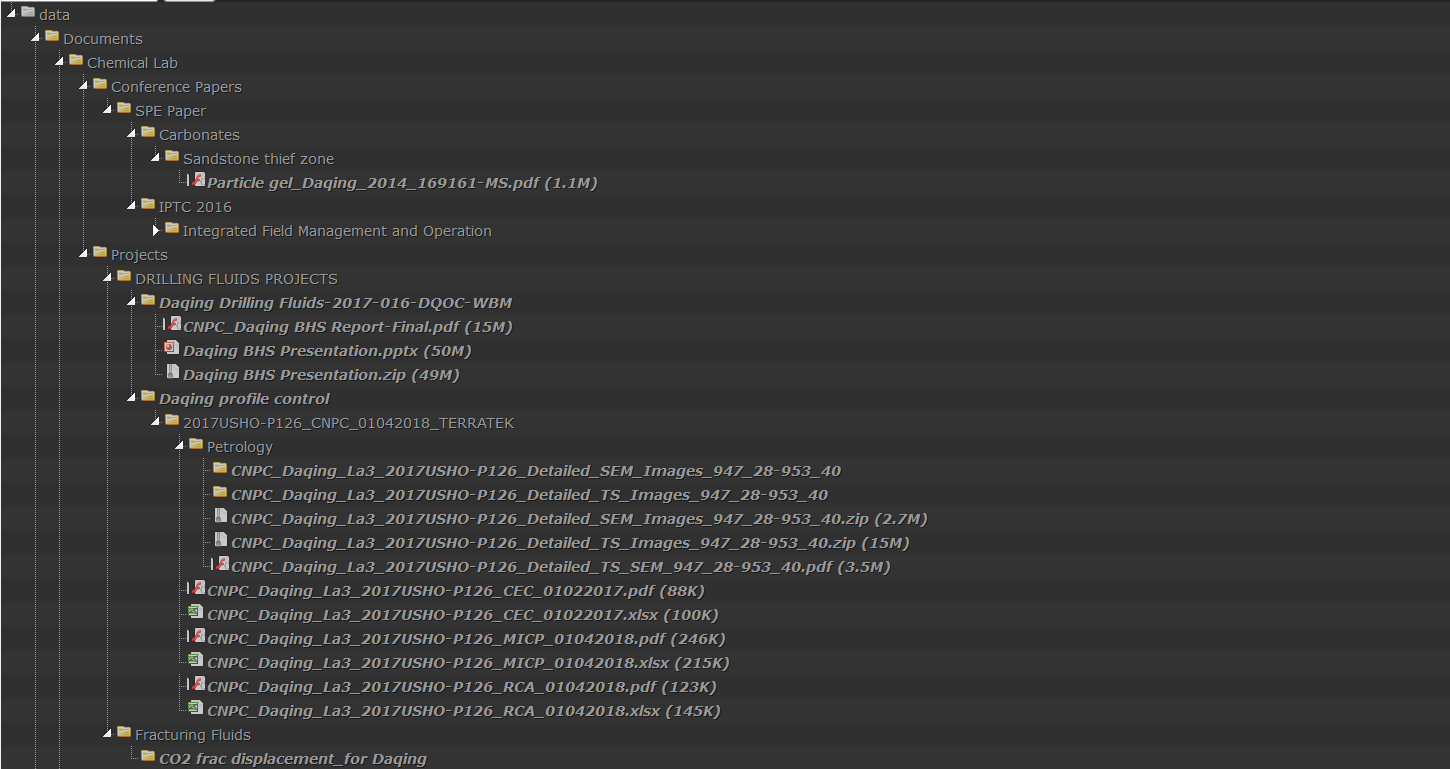Click the Carbonates folder icon
The image size is (1450, 769).
(x=148, y=132)
